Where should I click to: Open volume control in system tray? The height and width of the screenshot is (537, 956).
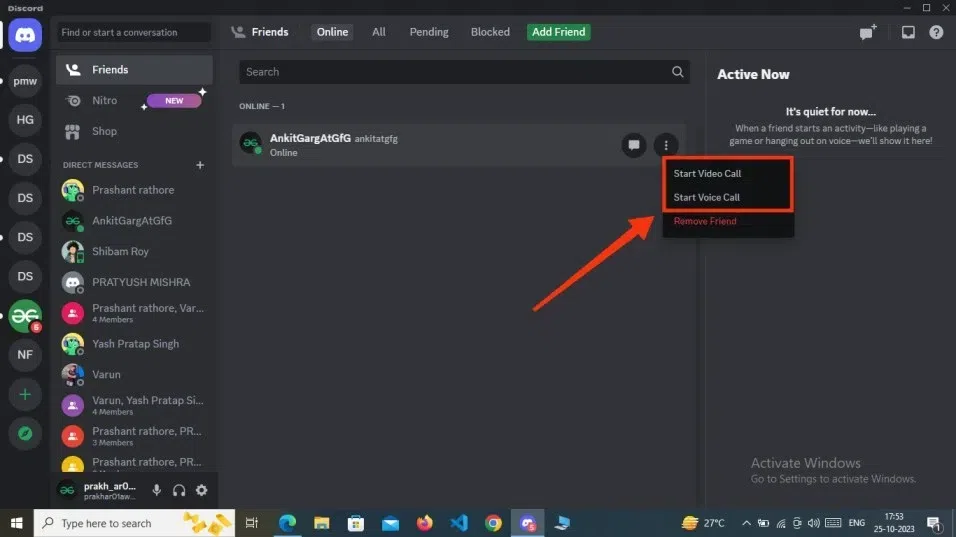pos(814,523)
